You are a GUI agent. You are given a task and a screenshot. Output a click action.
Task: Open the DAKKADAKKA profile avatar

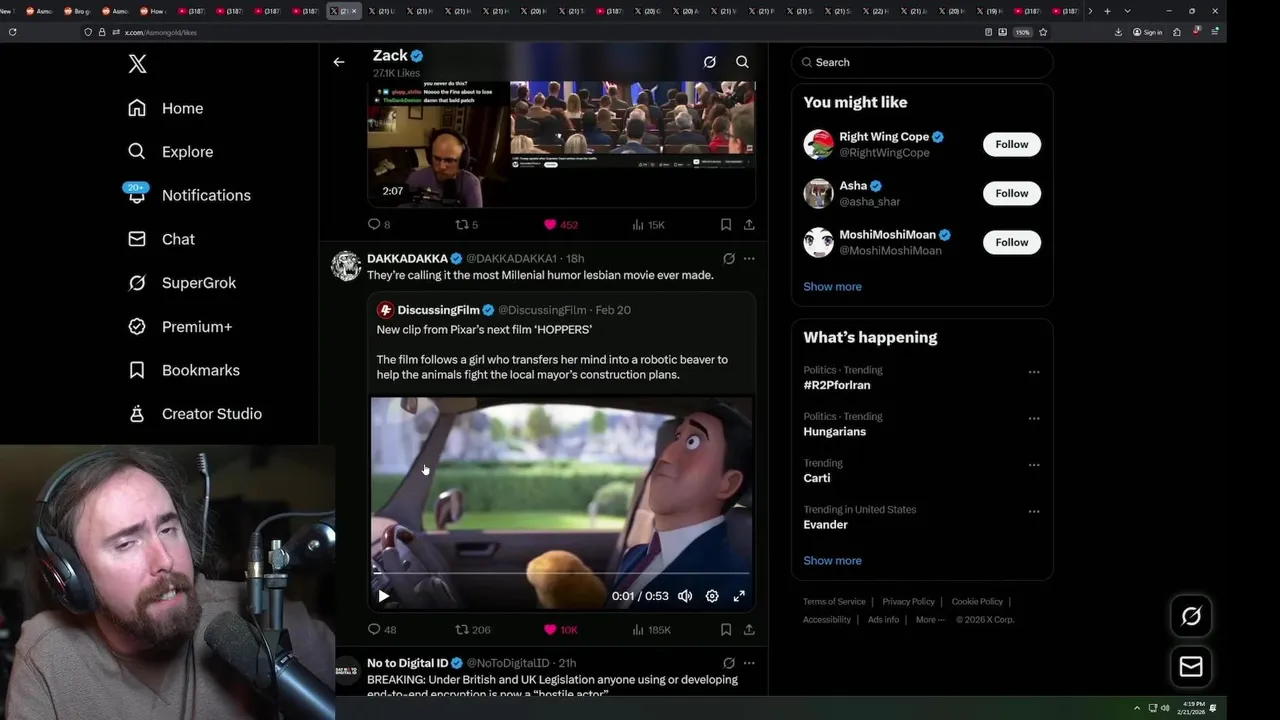point(346,266)
